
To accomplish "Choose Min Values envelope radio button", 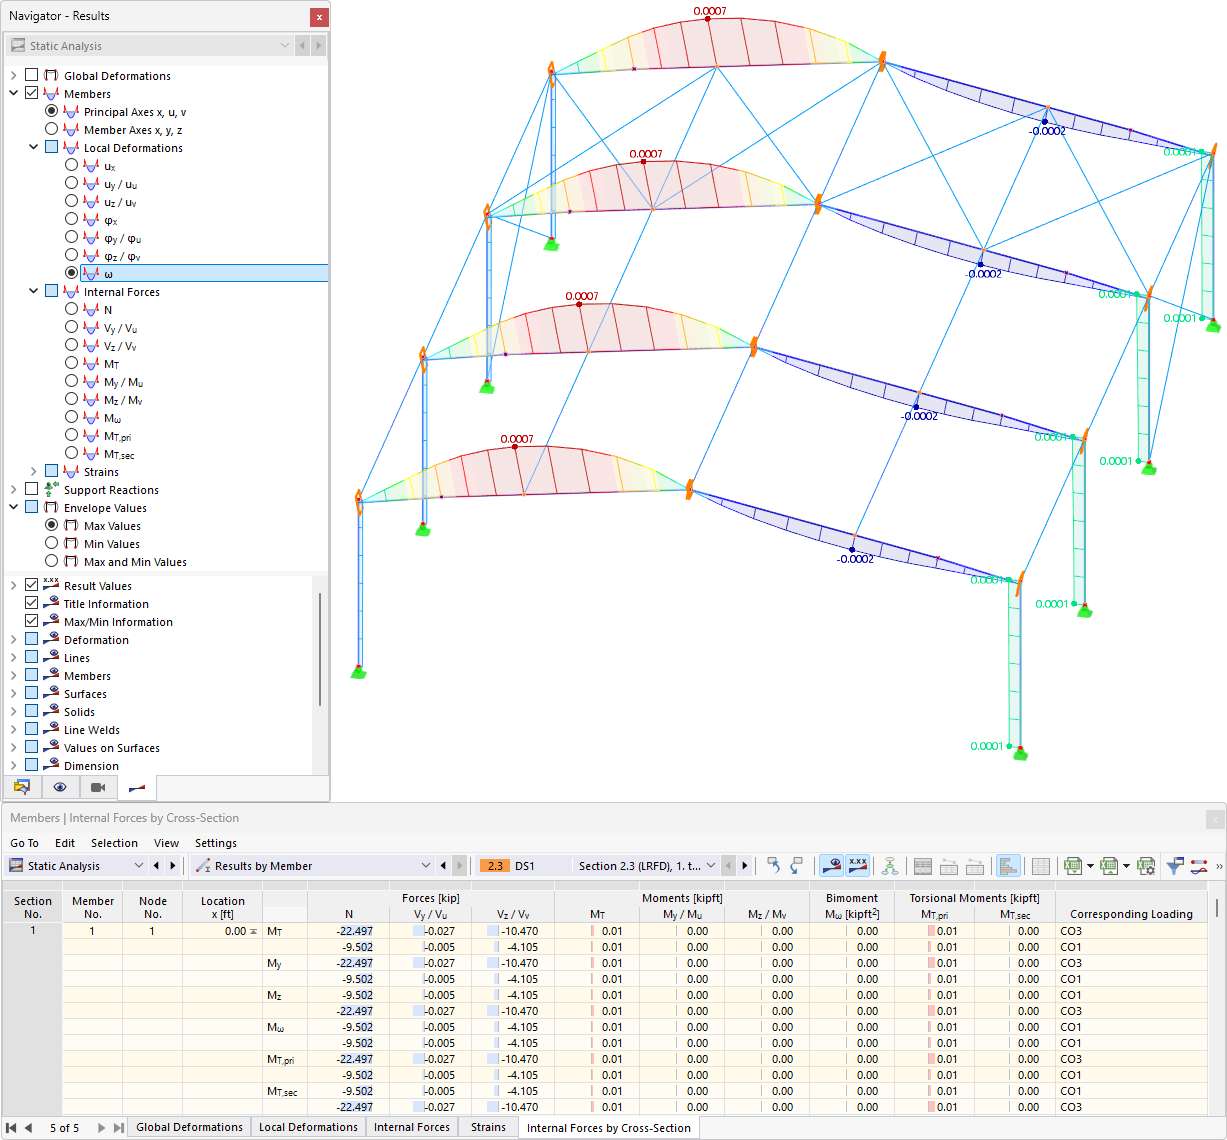I will click(52, 543).
